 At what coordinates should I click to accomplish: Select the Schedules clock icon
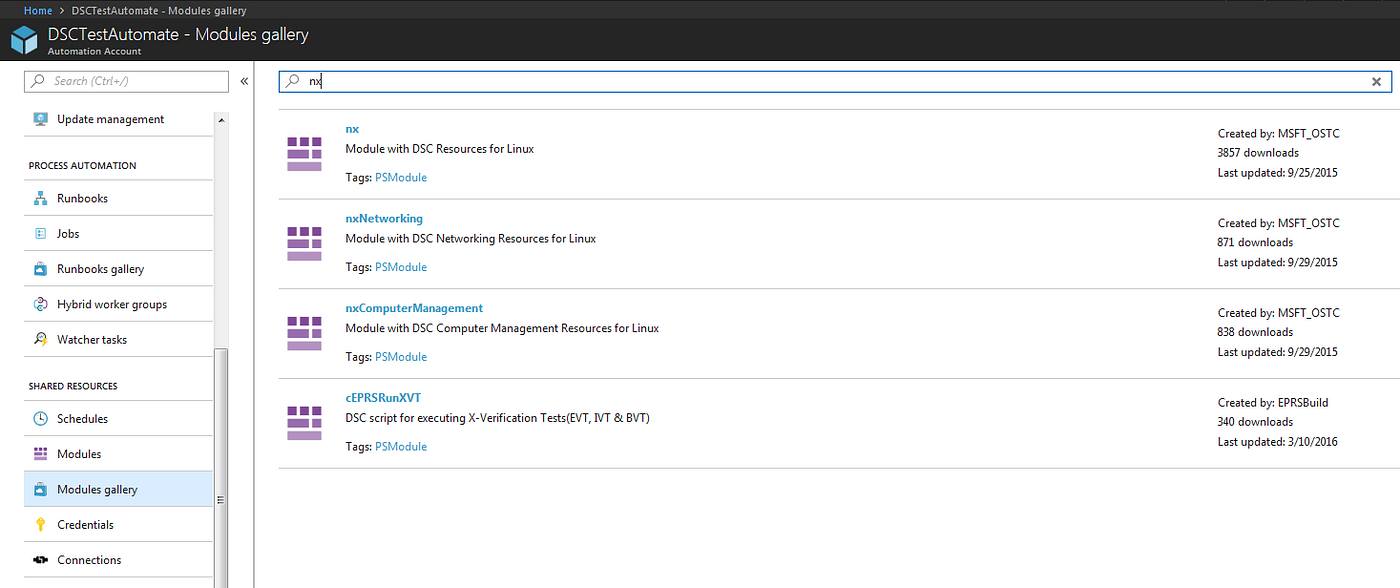click(x=41, y=418)
